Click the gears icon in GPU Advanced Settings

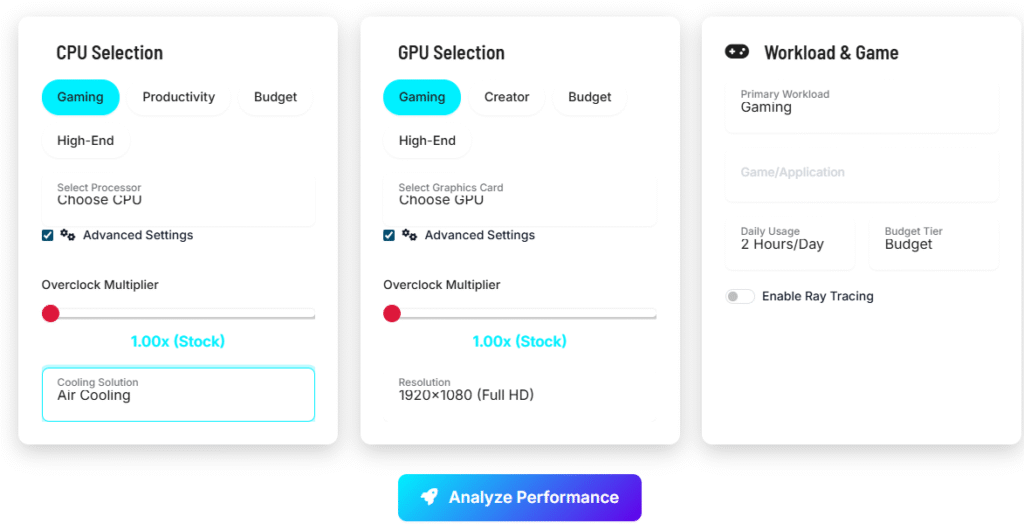coord(410,235)
